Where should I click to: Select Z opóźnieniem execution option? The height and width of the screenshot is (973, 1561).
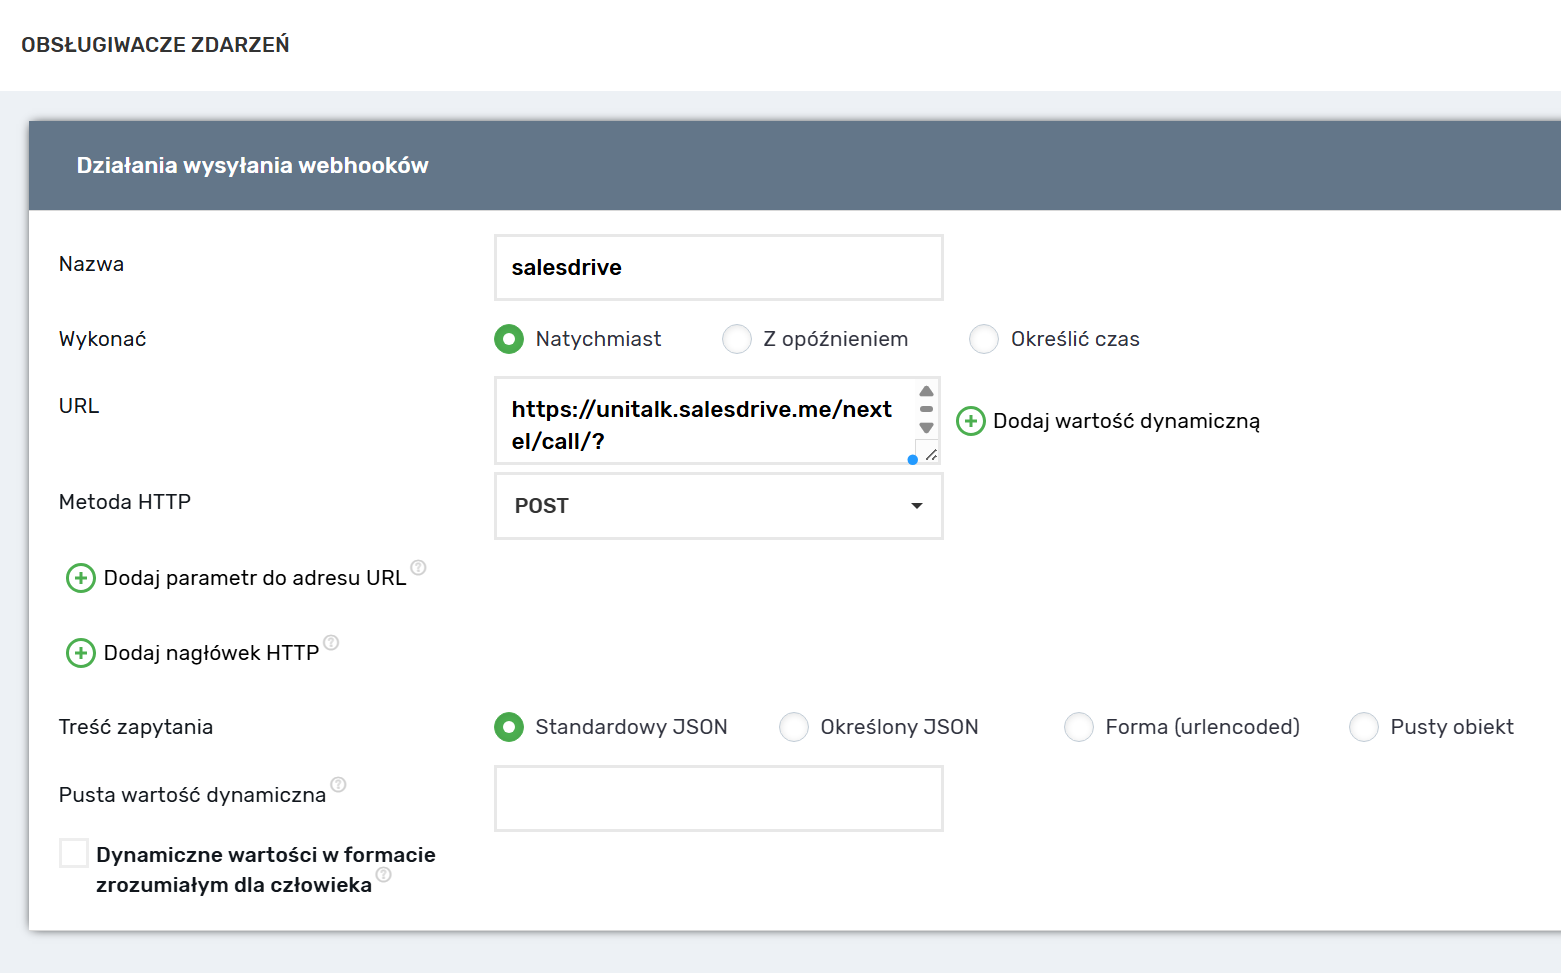pyautogui.click(x=737, y=339)
